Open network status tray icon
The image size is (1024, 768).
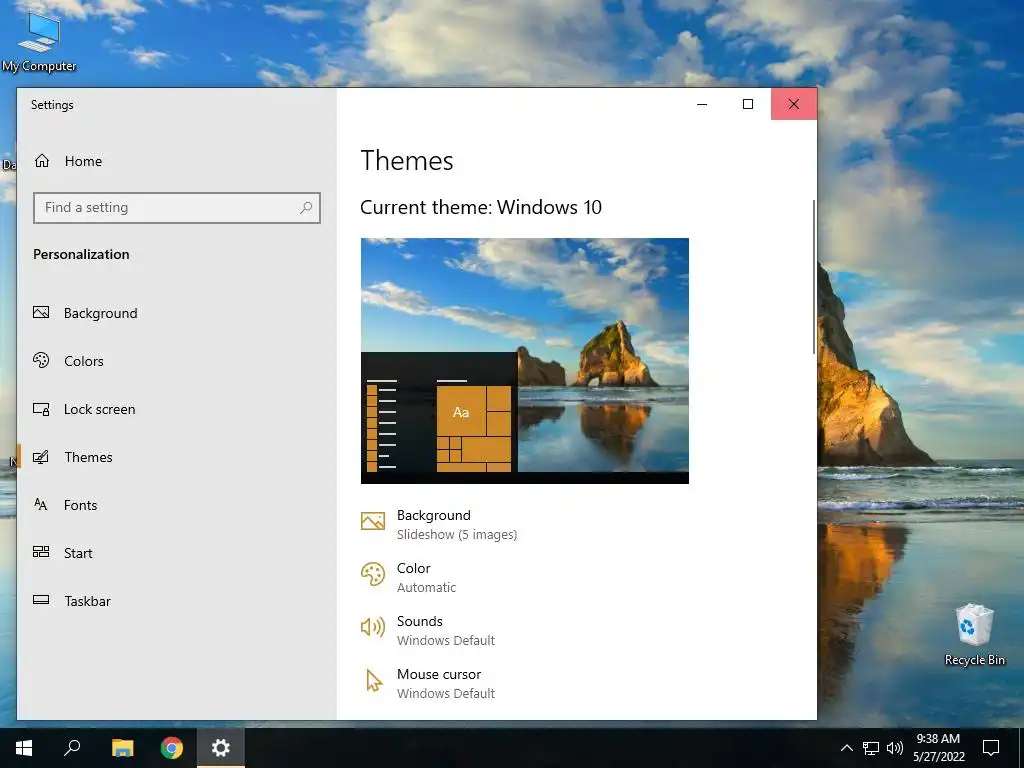pos(871,748)
